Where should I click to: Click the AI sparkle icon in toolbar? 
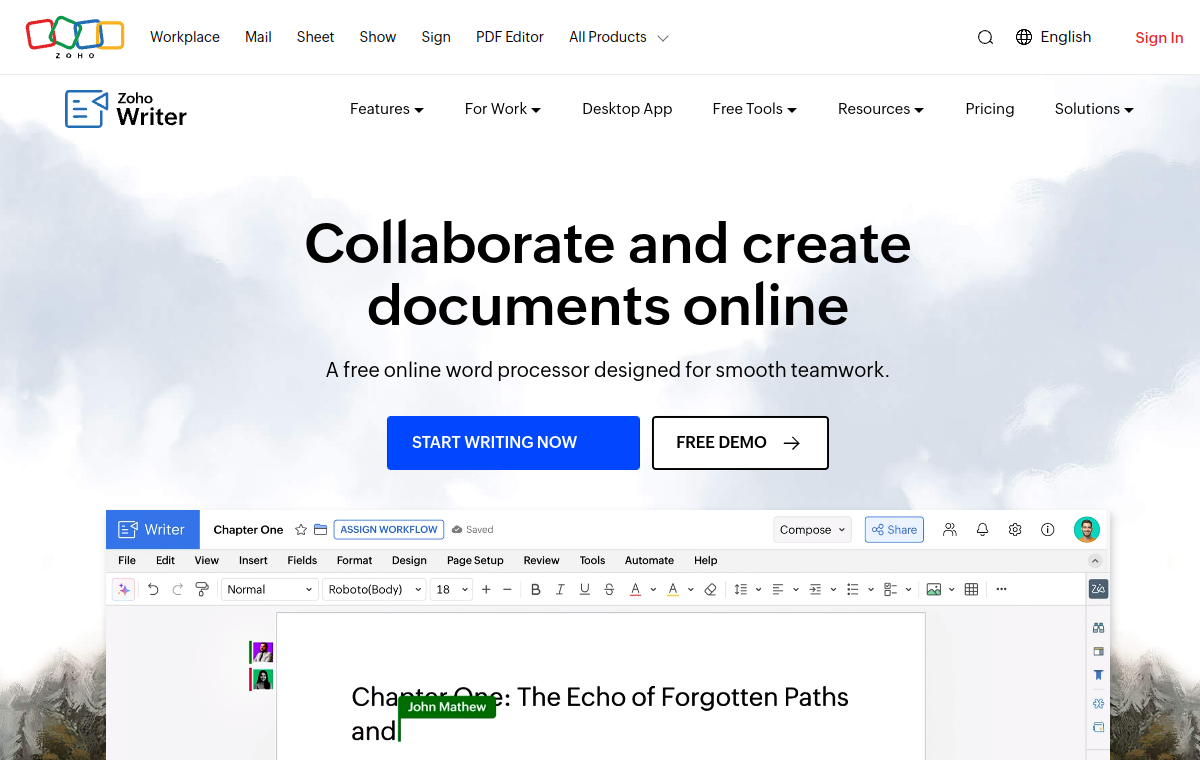[x=124, y=589]
